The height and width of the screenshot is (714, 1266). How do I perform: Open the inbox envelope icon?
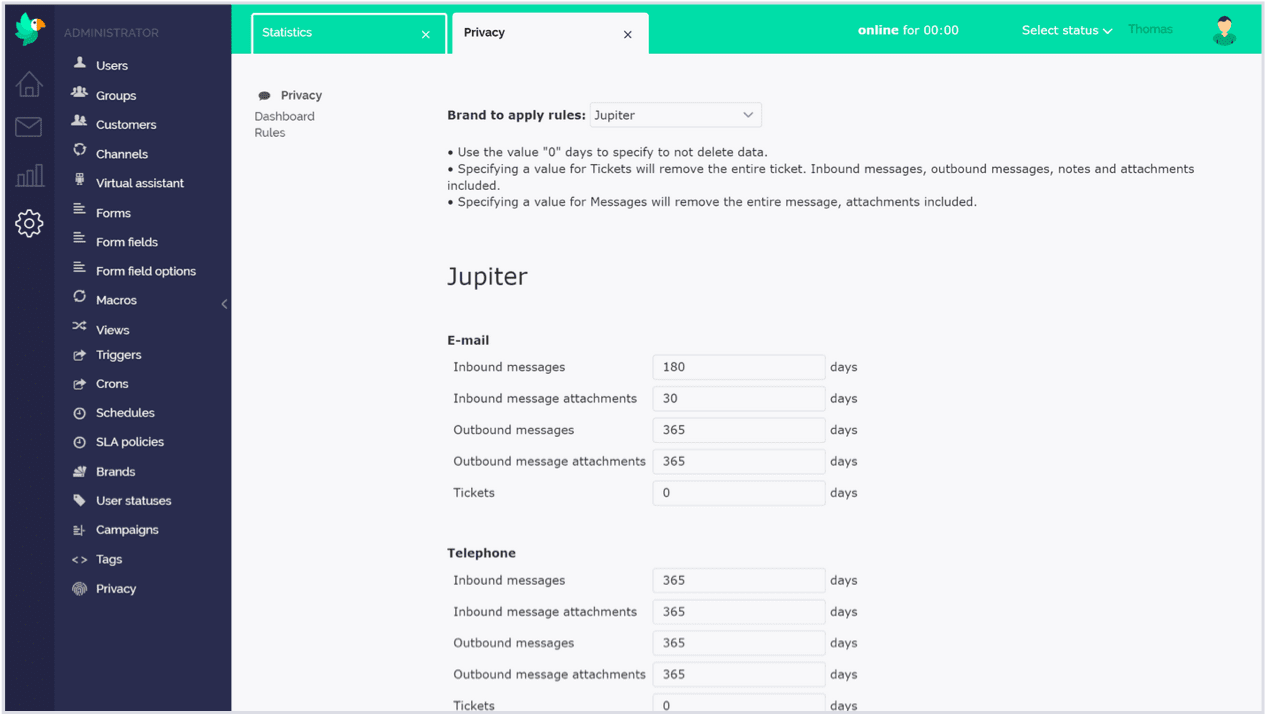(x=28, y=126)
